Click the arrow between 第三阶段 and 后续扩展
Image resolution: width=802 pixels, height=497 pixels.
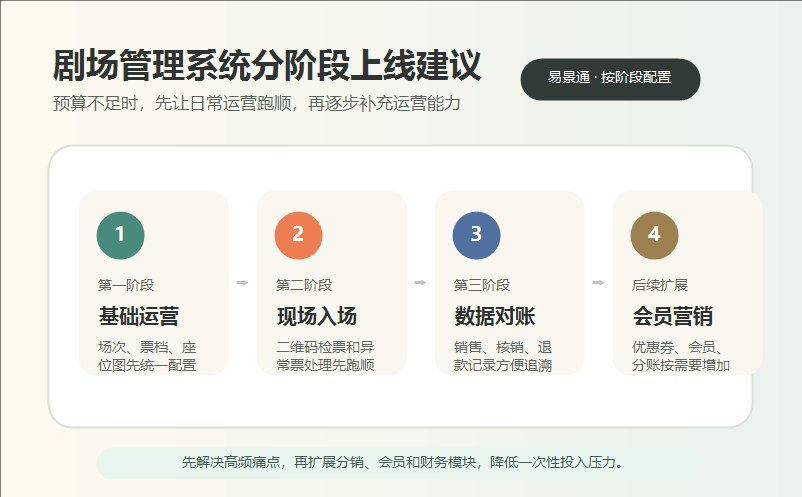(x=598, y=282)
